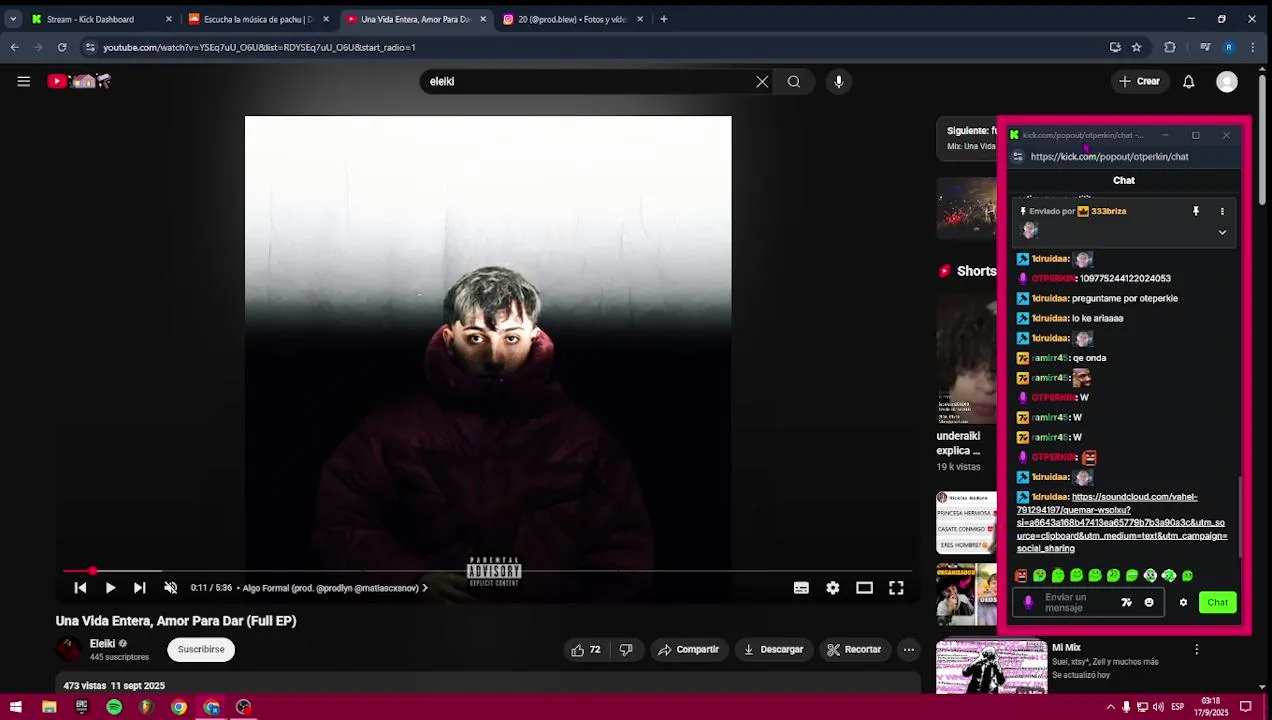This screenshot has width=1272, height=720.
Task: Open YouTube notifications bell
Action: pyautogui.click(x=1189, y=82)
